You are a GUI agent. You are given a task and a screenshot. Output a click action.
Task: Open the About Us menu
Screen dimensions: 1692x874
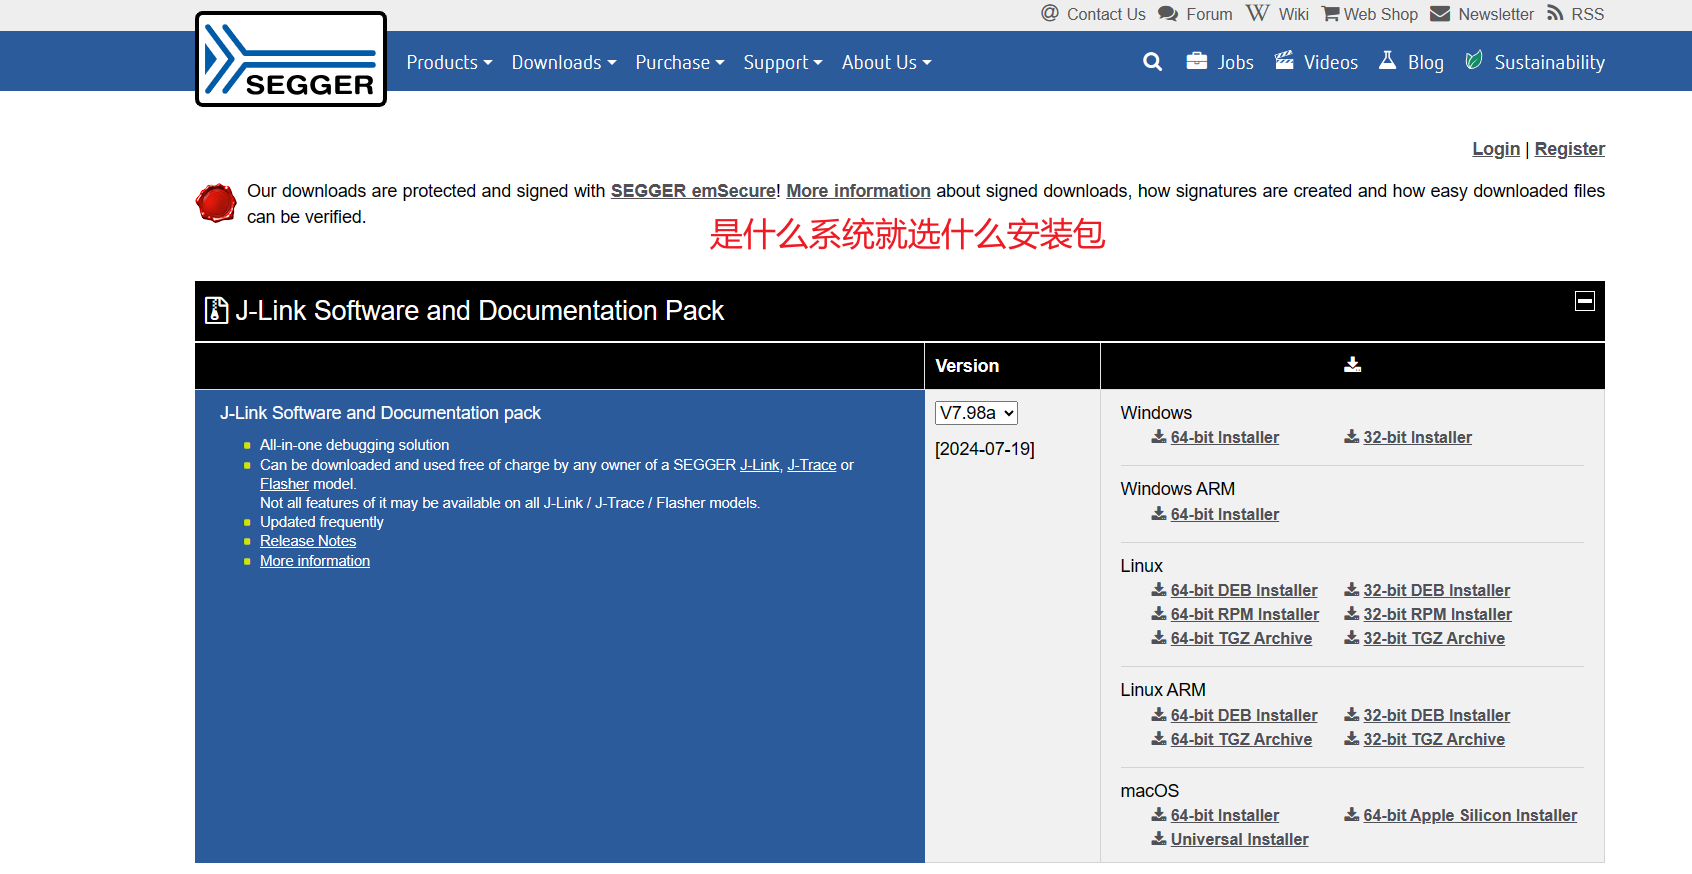886,62
